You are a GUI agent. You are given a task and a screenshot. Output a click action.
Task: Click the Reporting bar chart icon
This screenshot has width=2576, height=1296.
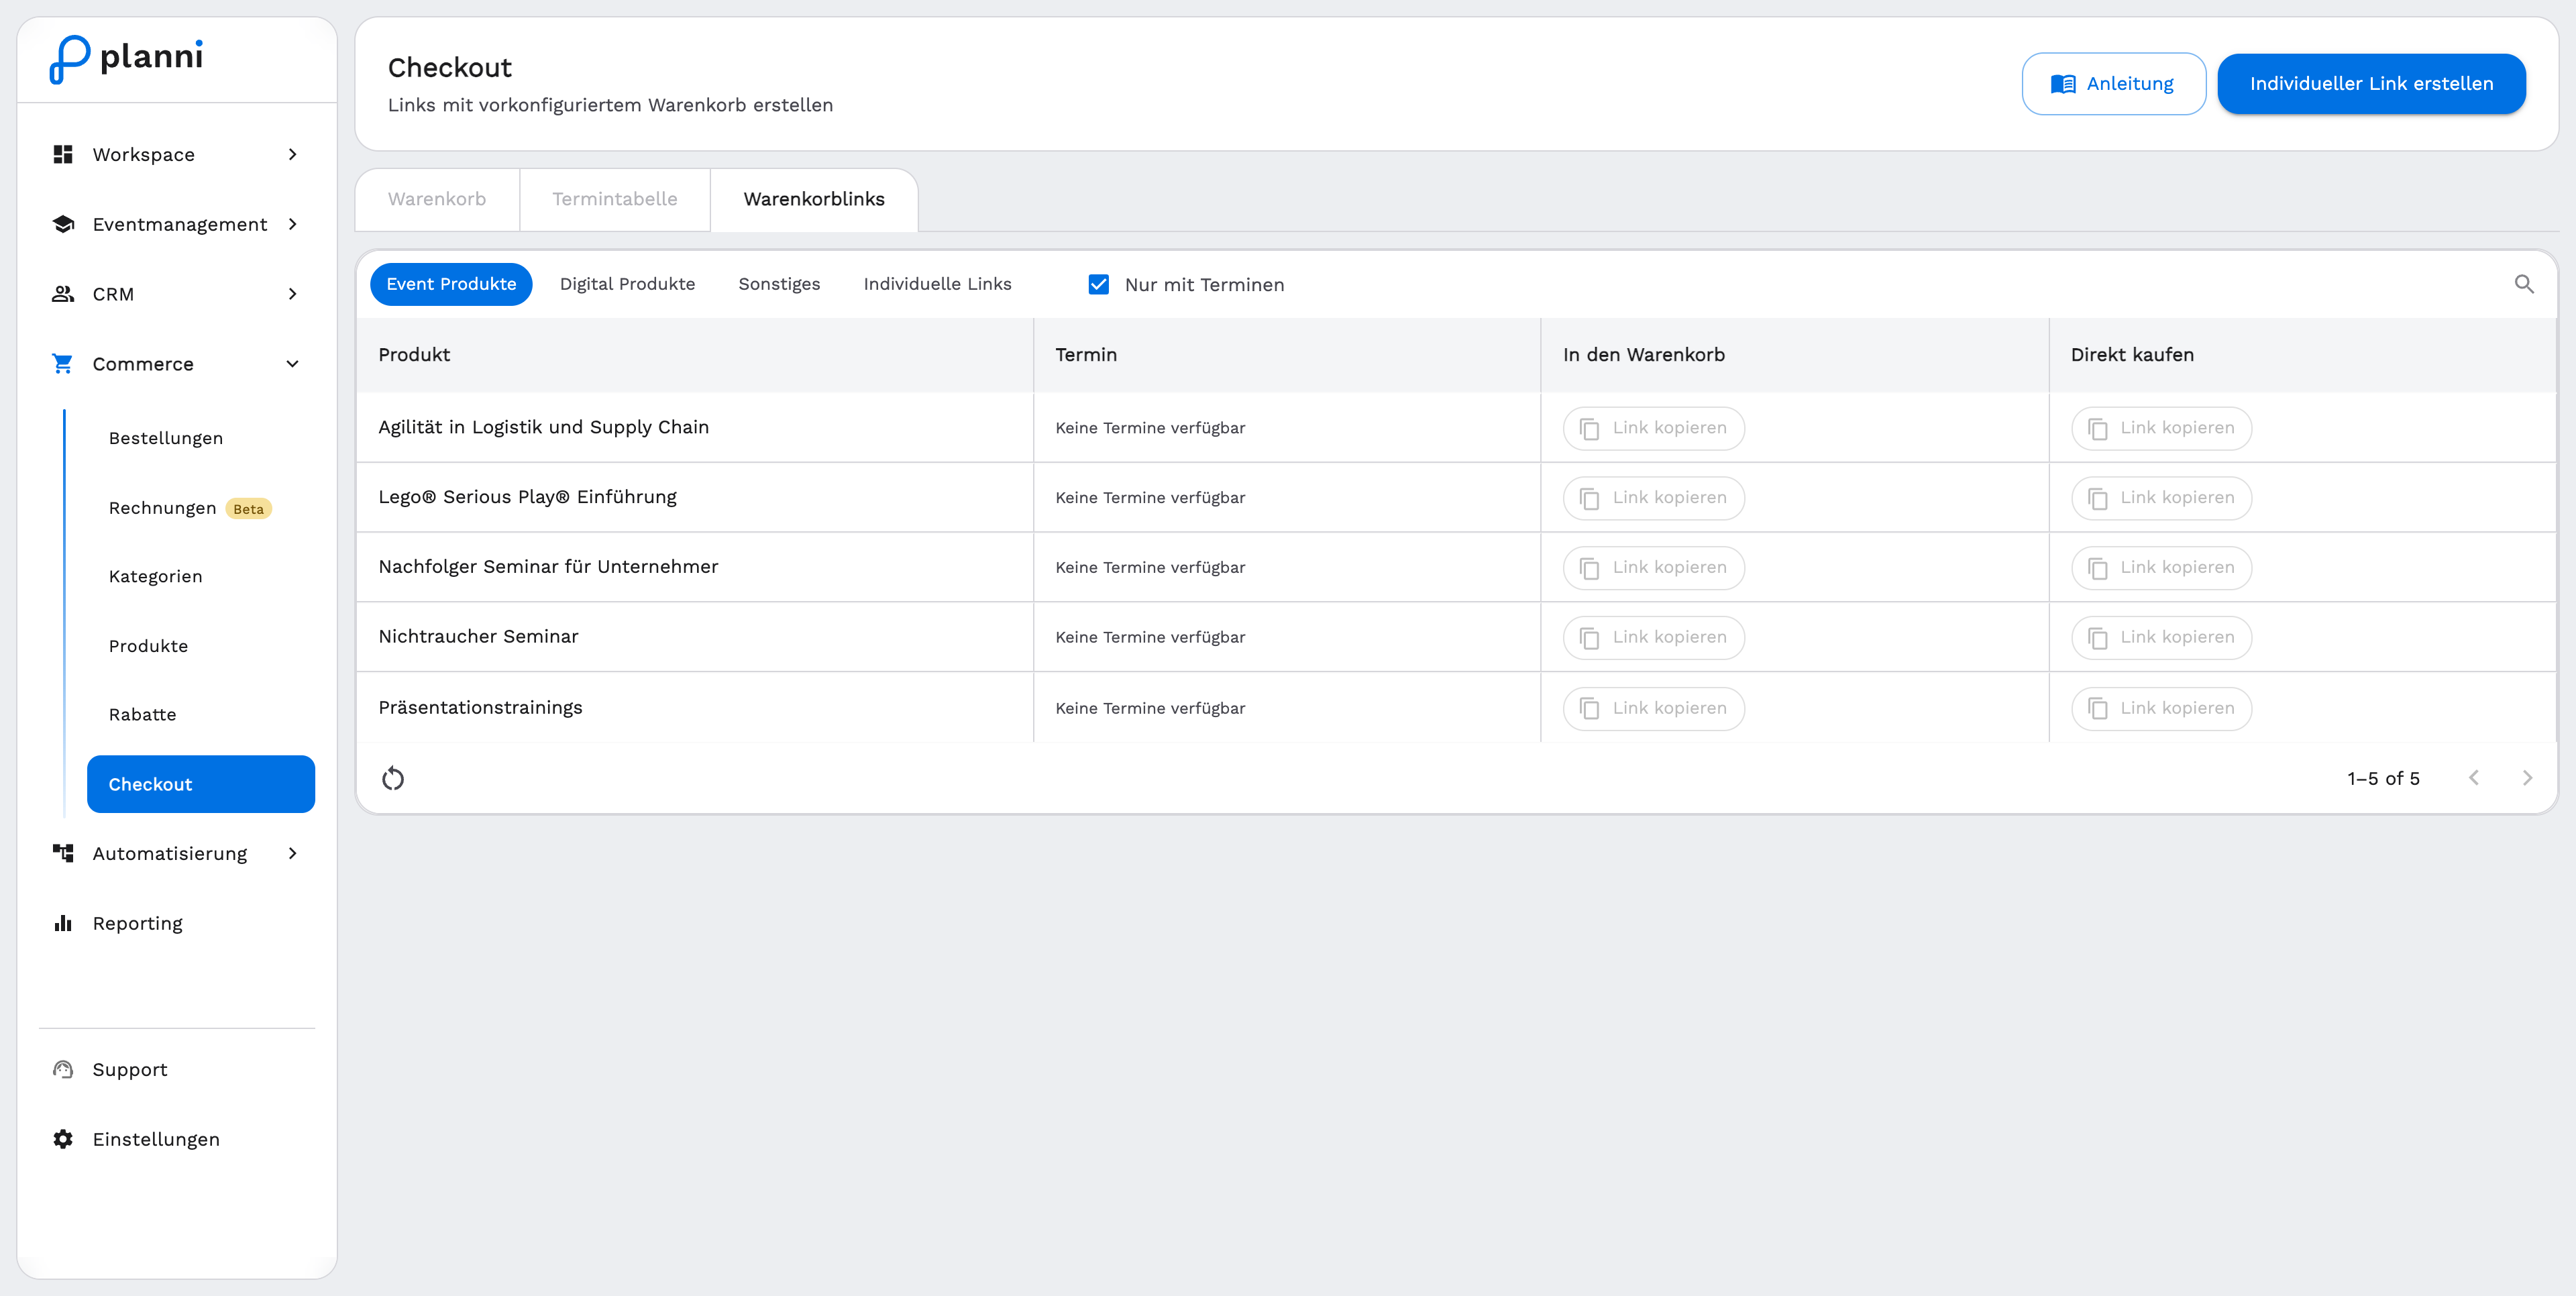point(63,923)
